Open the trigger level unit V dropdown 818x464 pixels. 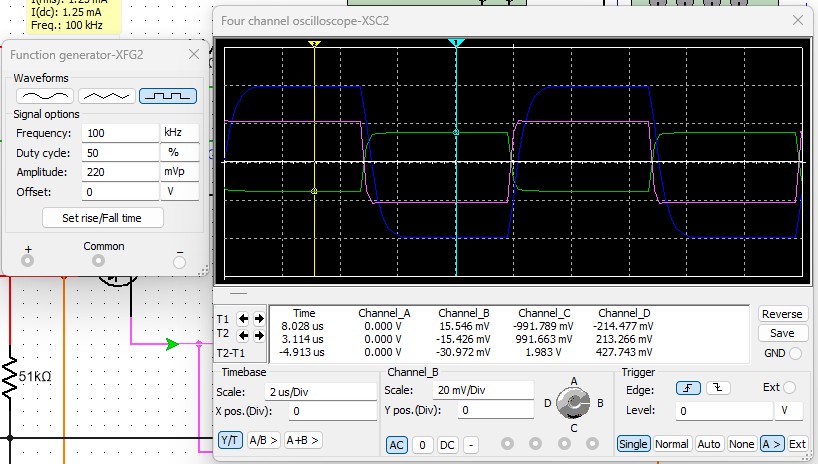[x=788, y=411]
